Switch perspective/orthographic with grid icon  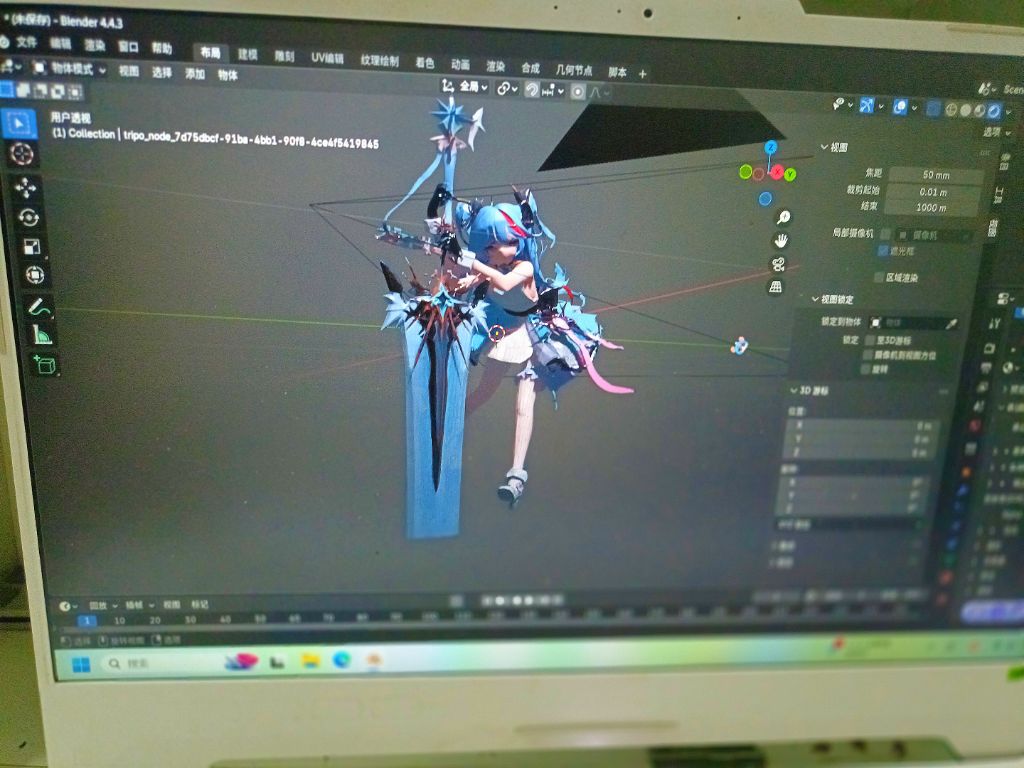776,287
